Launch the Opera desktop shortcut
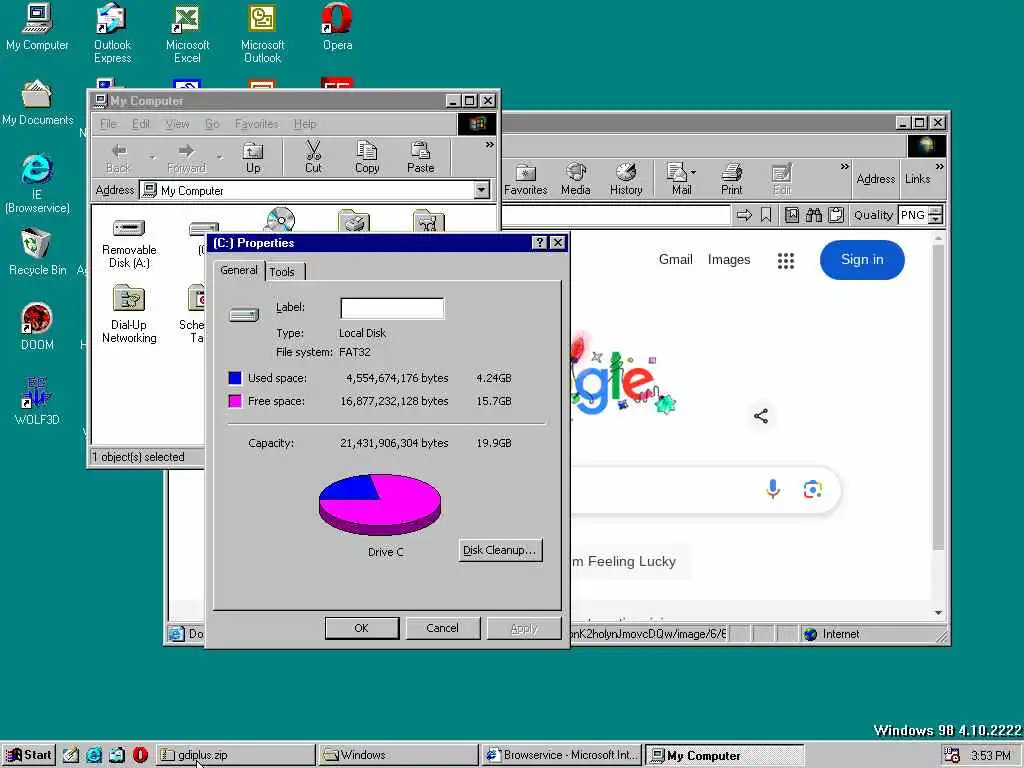 (x=337, y=27)
